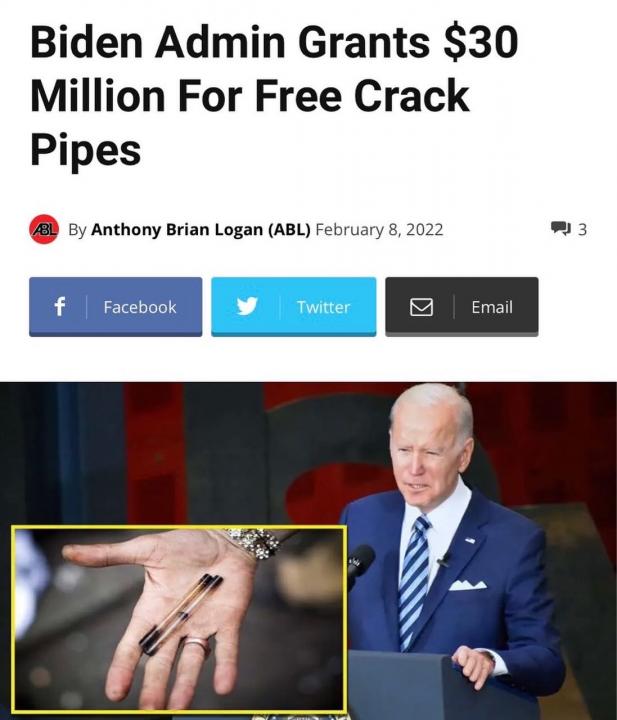The height and width of the screenshot is (720, 617).
Task: Open the red ABL author avatar
Action: (x=44, y=229)
